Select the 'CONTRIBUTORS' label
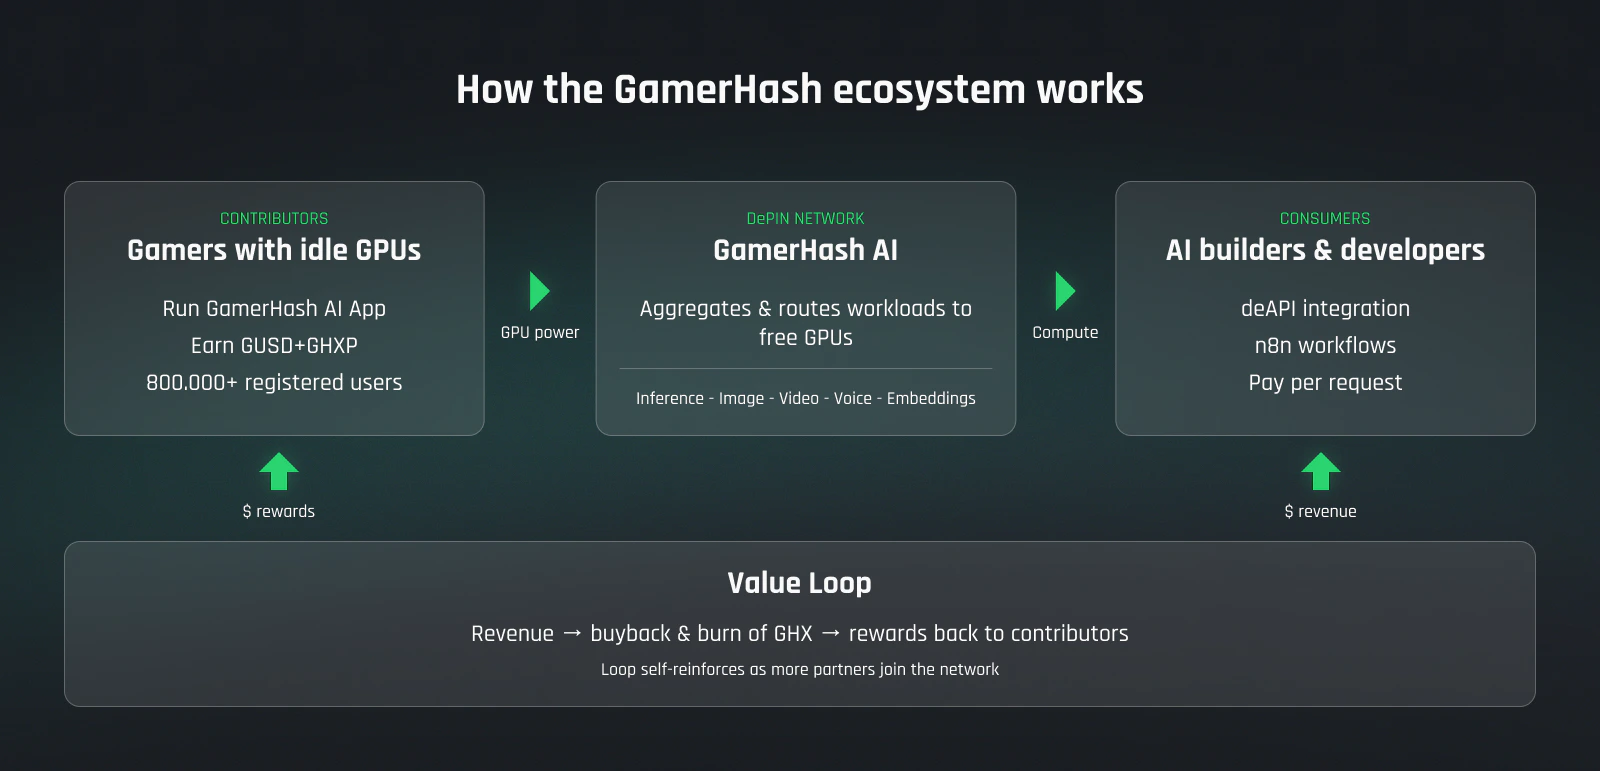The image size is (1600, 771). point(274,218)
